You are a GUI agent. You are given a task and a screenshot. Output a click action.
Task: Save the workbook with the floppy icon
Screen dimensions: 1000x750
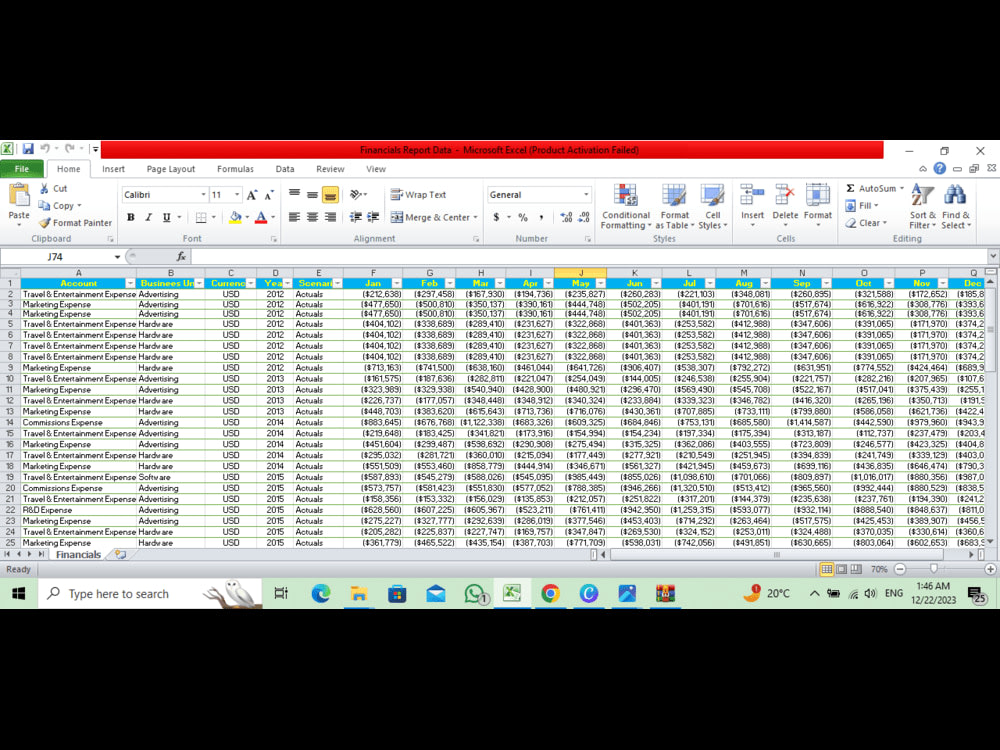coord(28,149)
